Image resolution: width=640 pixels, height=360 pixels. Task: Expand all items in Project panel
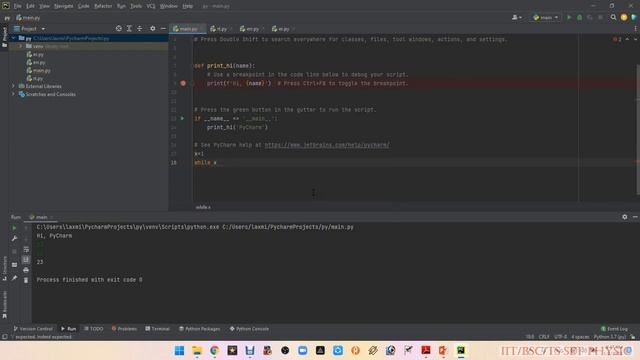(x=129, y=29)
